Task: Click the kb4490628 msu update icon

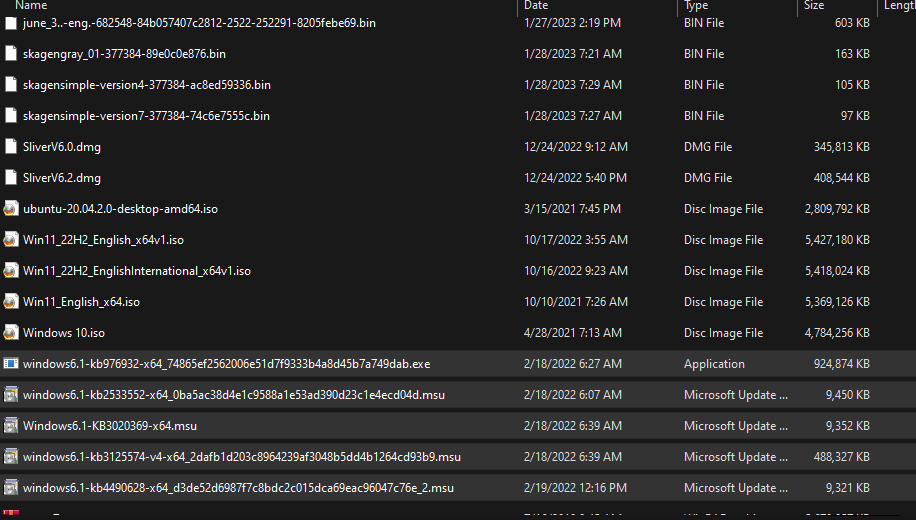Action: tap(11, 487)
